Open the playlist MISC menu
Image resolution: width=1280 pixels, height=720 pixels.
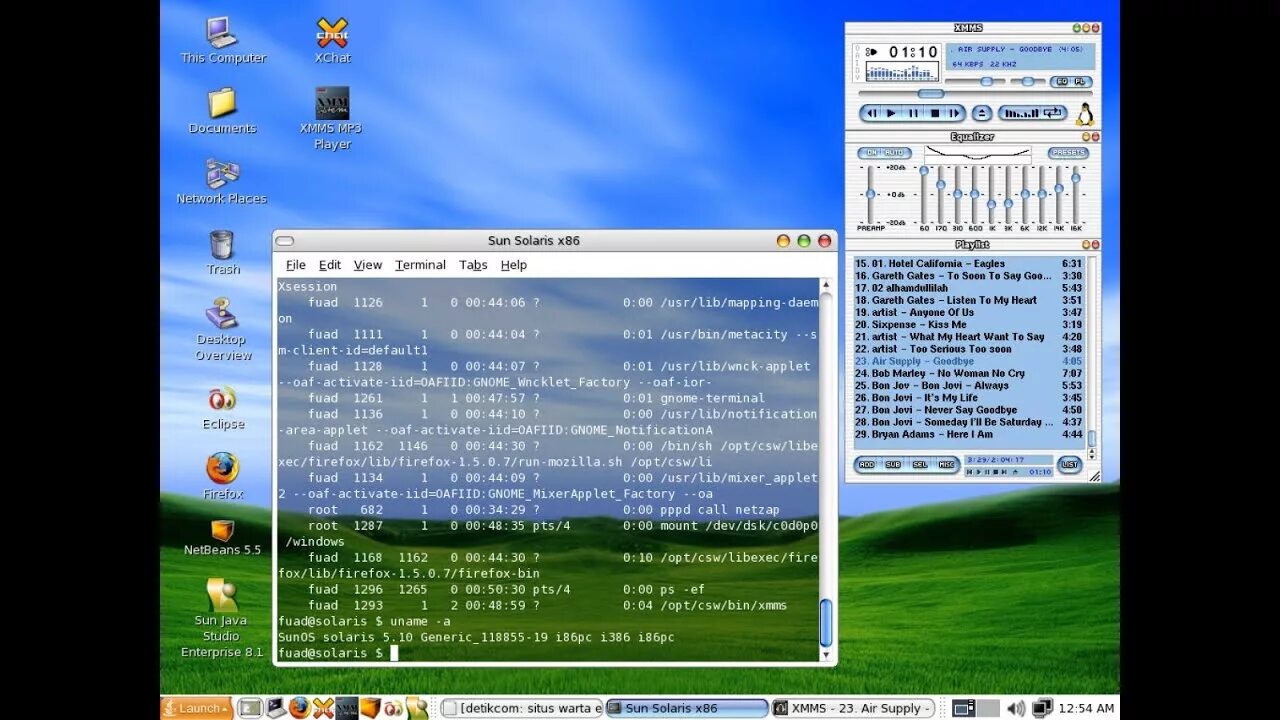pyautogui.click(x=946, y=465)
